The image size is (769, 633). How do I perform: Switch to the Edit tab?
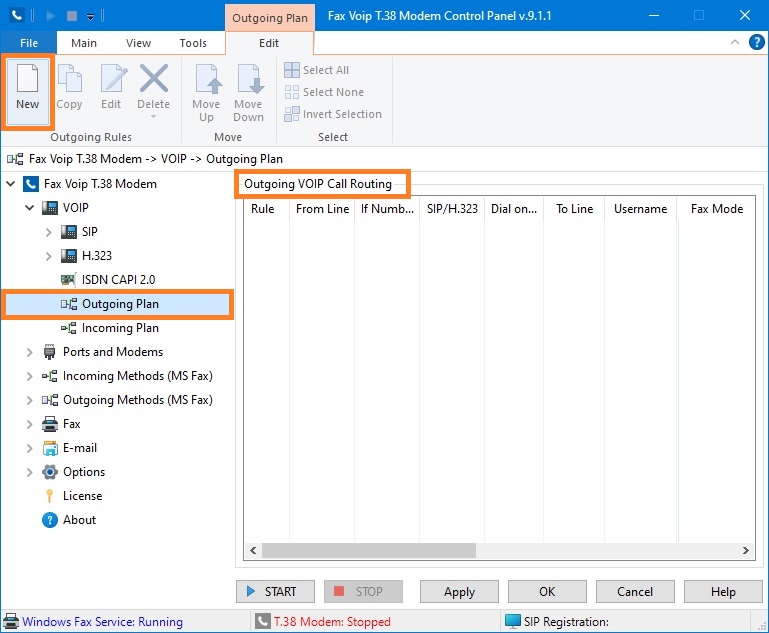click(269, 43)
